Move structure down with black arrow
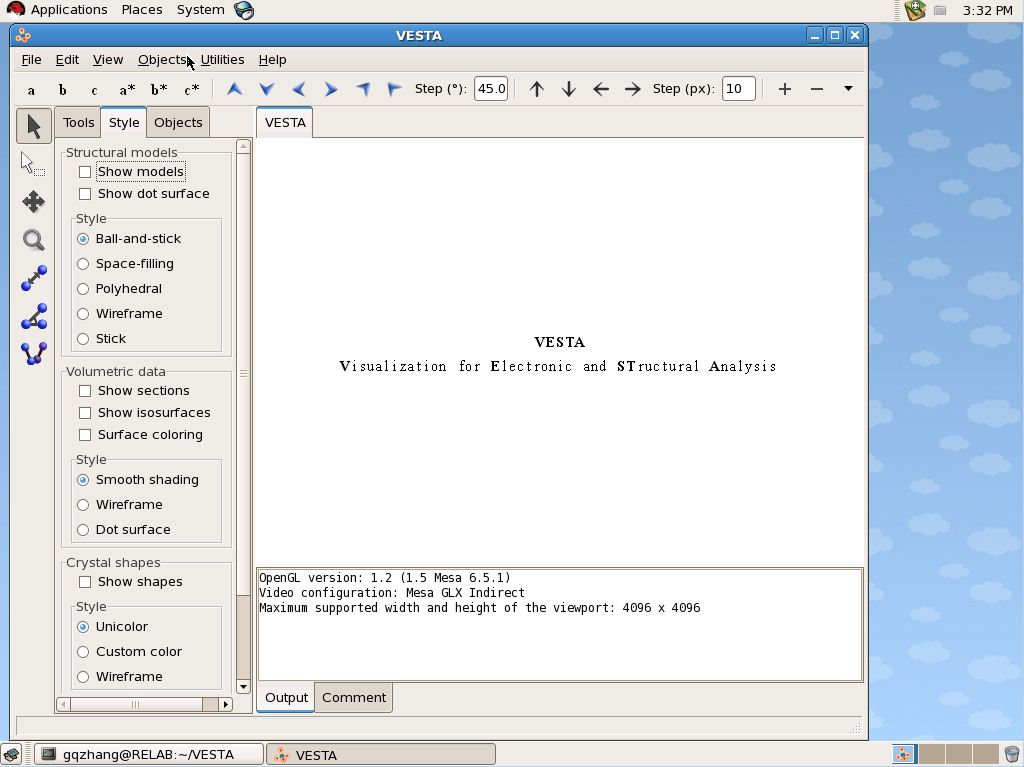1024x767 pixels. point(568,89)
